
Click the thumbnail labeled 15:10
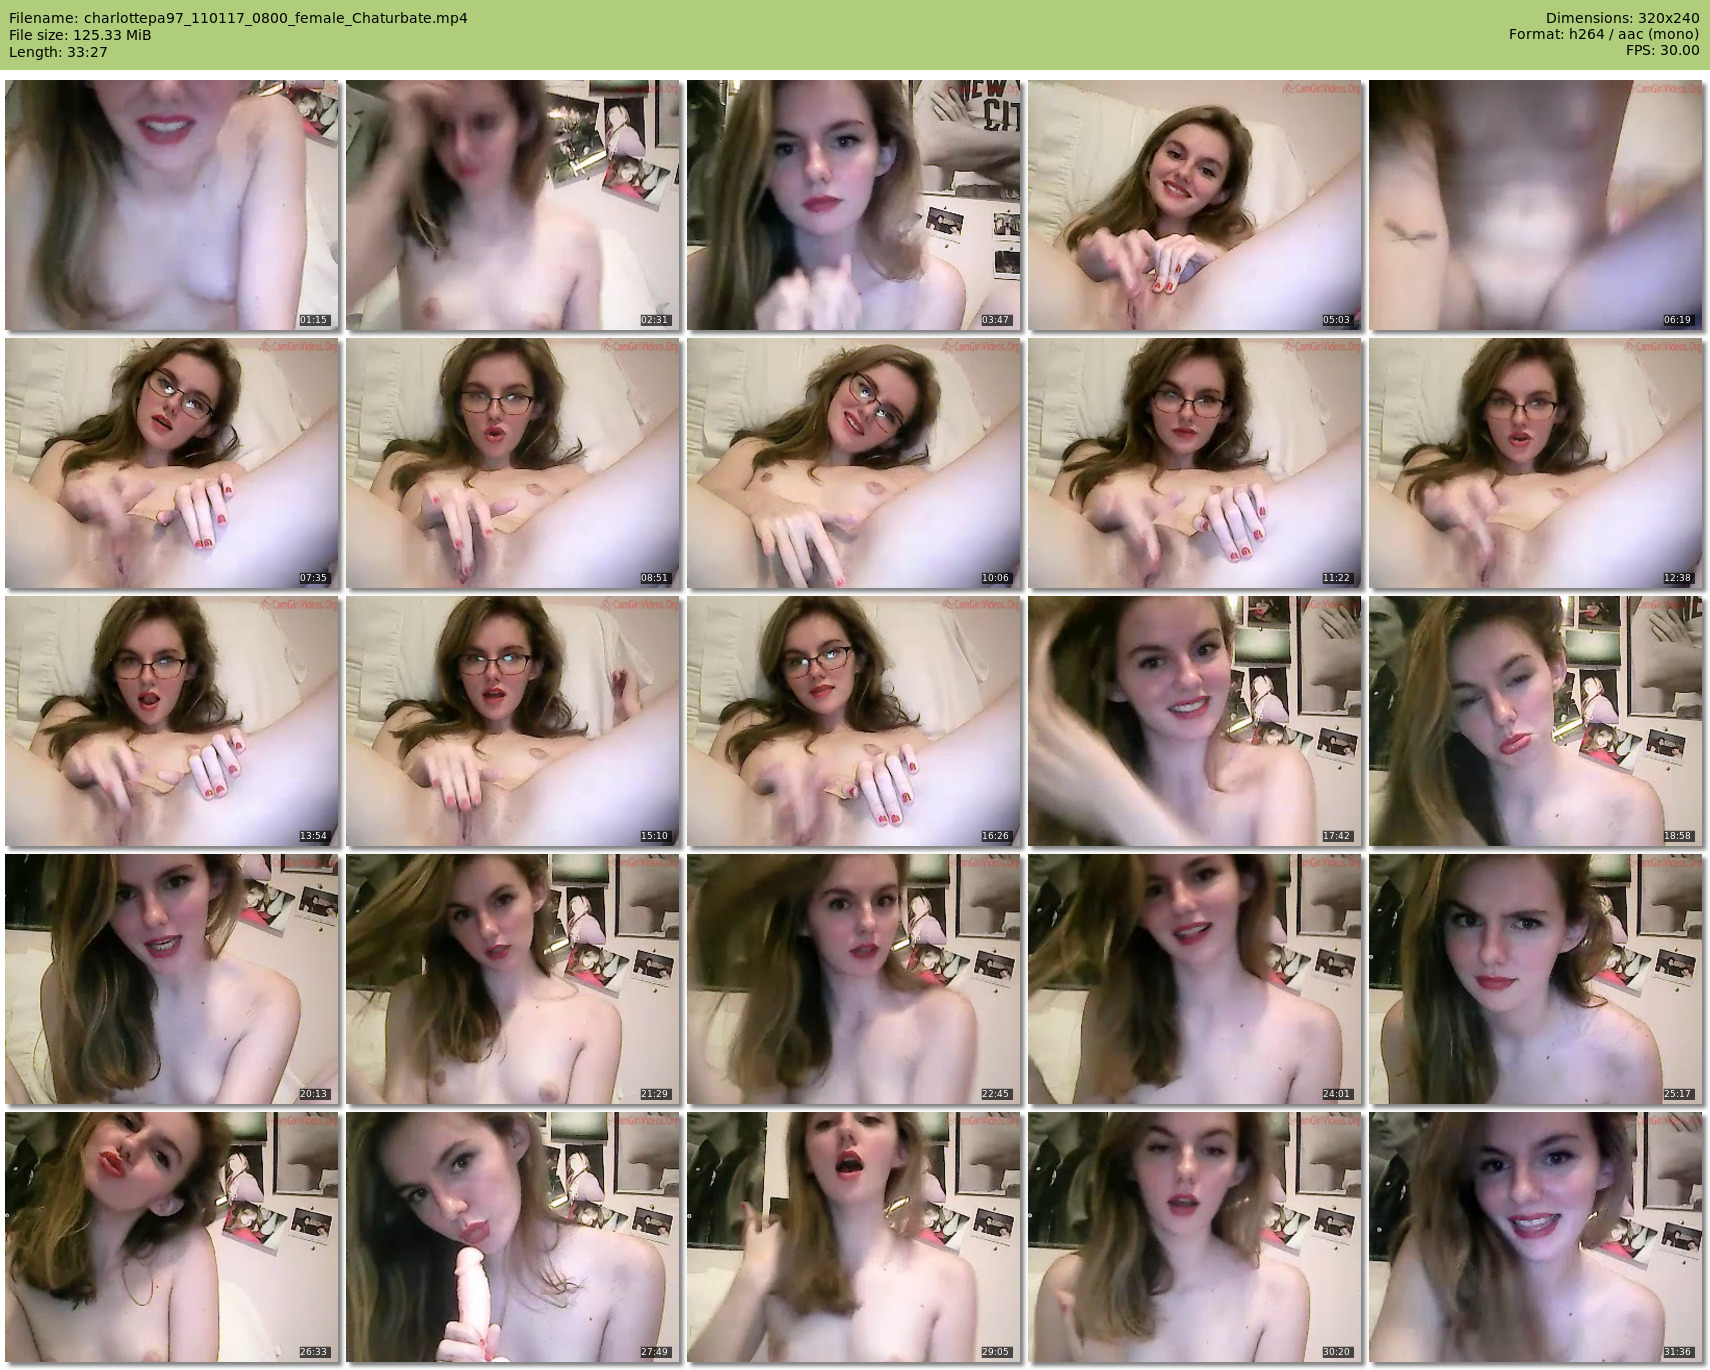tap(513, 721)
